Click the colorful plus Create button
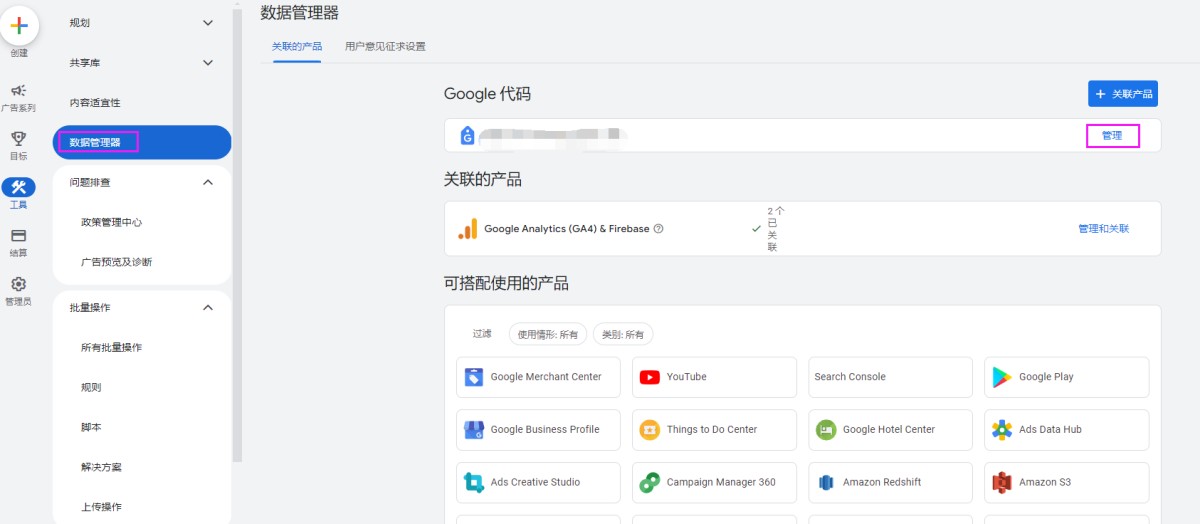The width and height of the screenshot is (1200, 524). click(x=19, y=26)
